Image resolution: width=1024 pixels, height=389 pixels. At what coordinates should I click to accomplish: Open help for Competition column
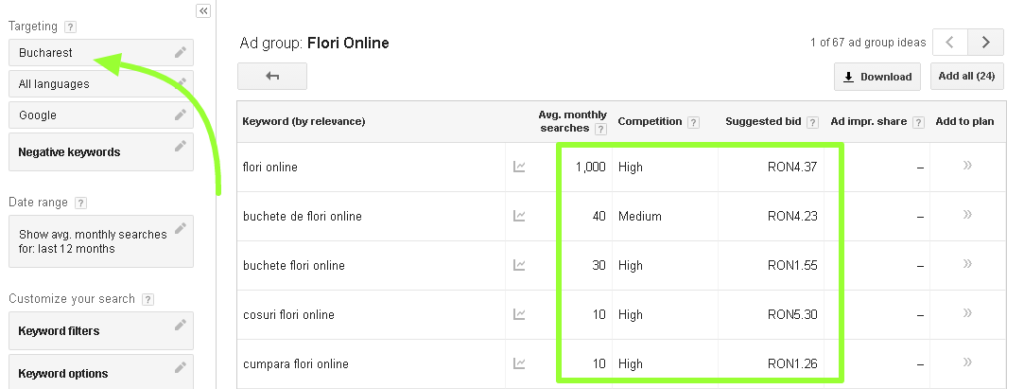click(694, 122)
